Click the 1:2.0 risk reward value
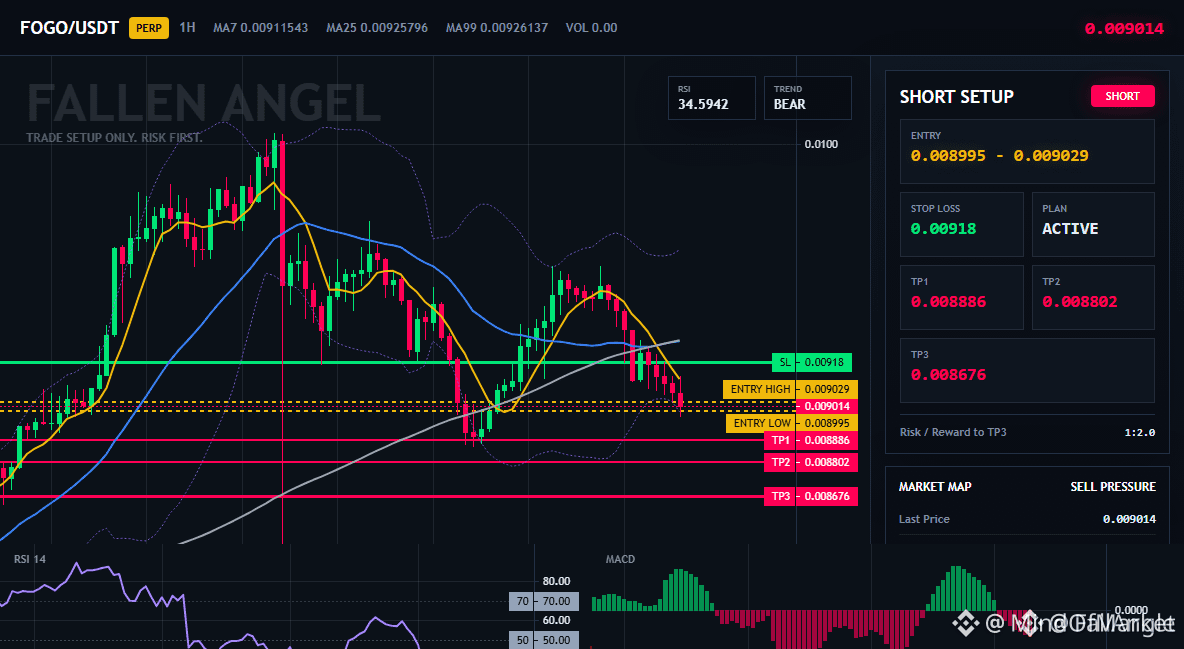 pyautogui.click(x=1139, y=432)
